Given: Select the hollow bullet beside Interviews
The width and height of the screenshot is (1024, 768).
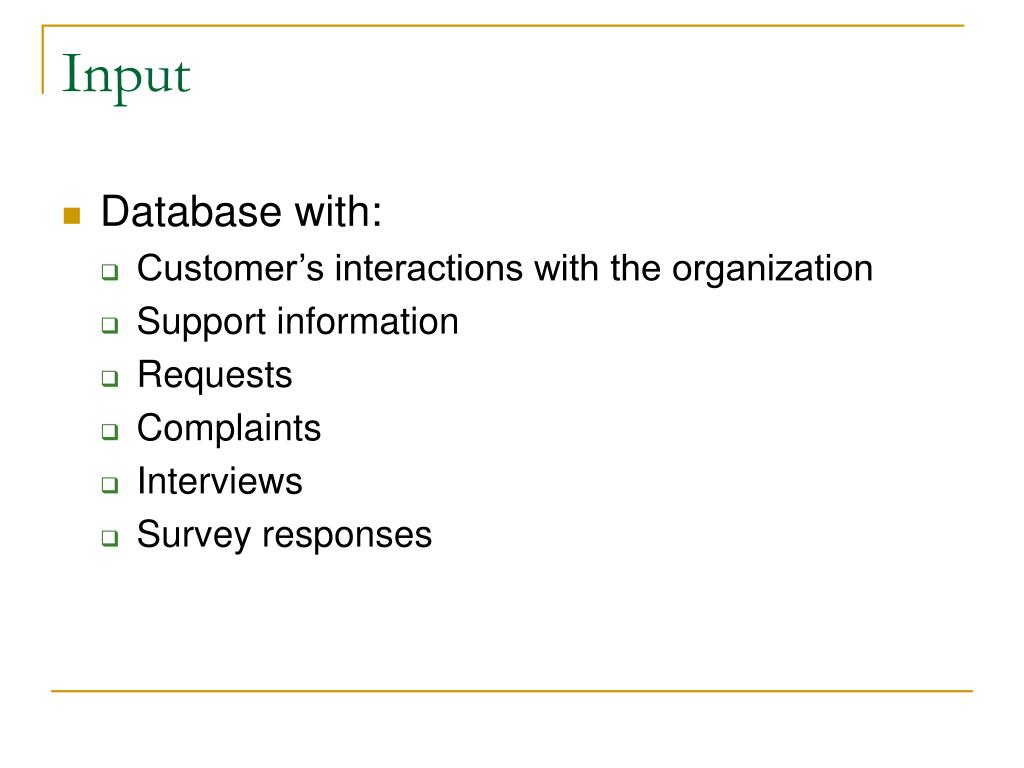Looking at the screenshot, I should [x=110, y=485].
